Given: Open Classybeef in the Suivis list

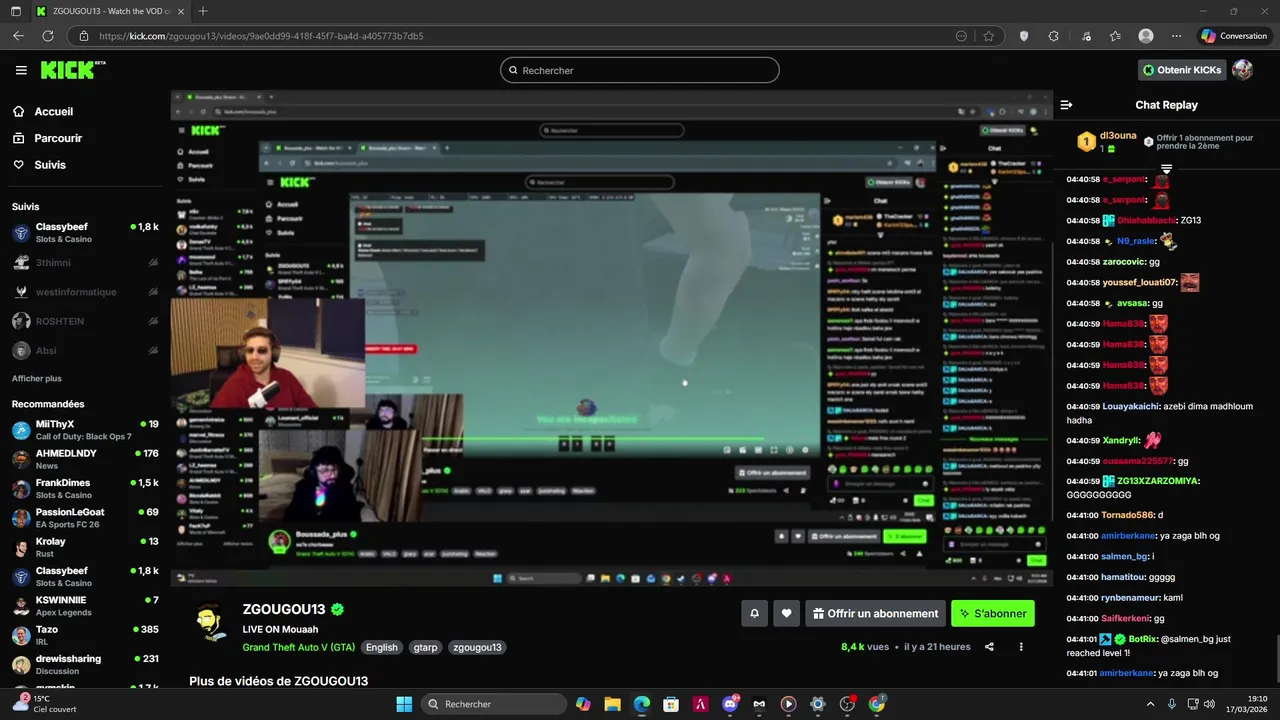Looking at the screenshot, I should click(x=85, y=233).
